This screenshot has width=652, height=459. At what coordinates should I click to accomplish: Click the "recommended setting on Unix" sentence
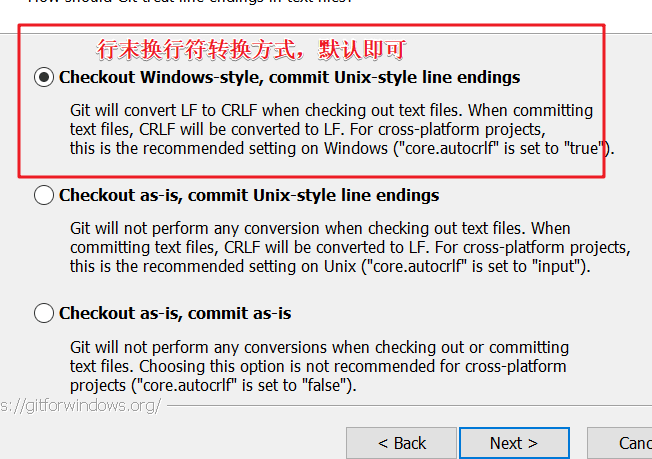[330, 267]
